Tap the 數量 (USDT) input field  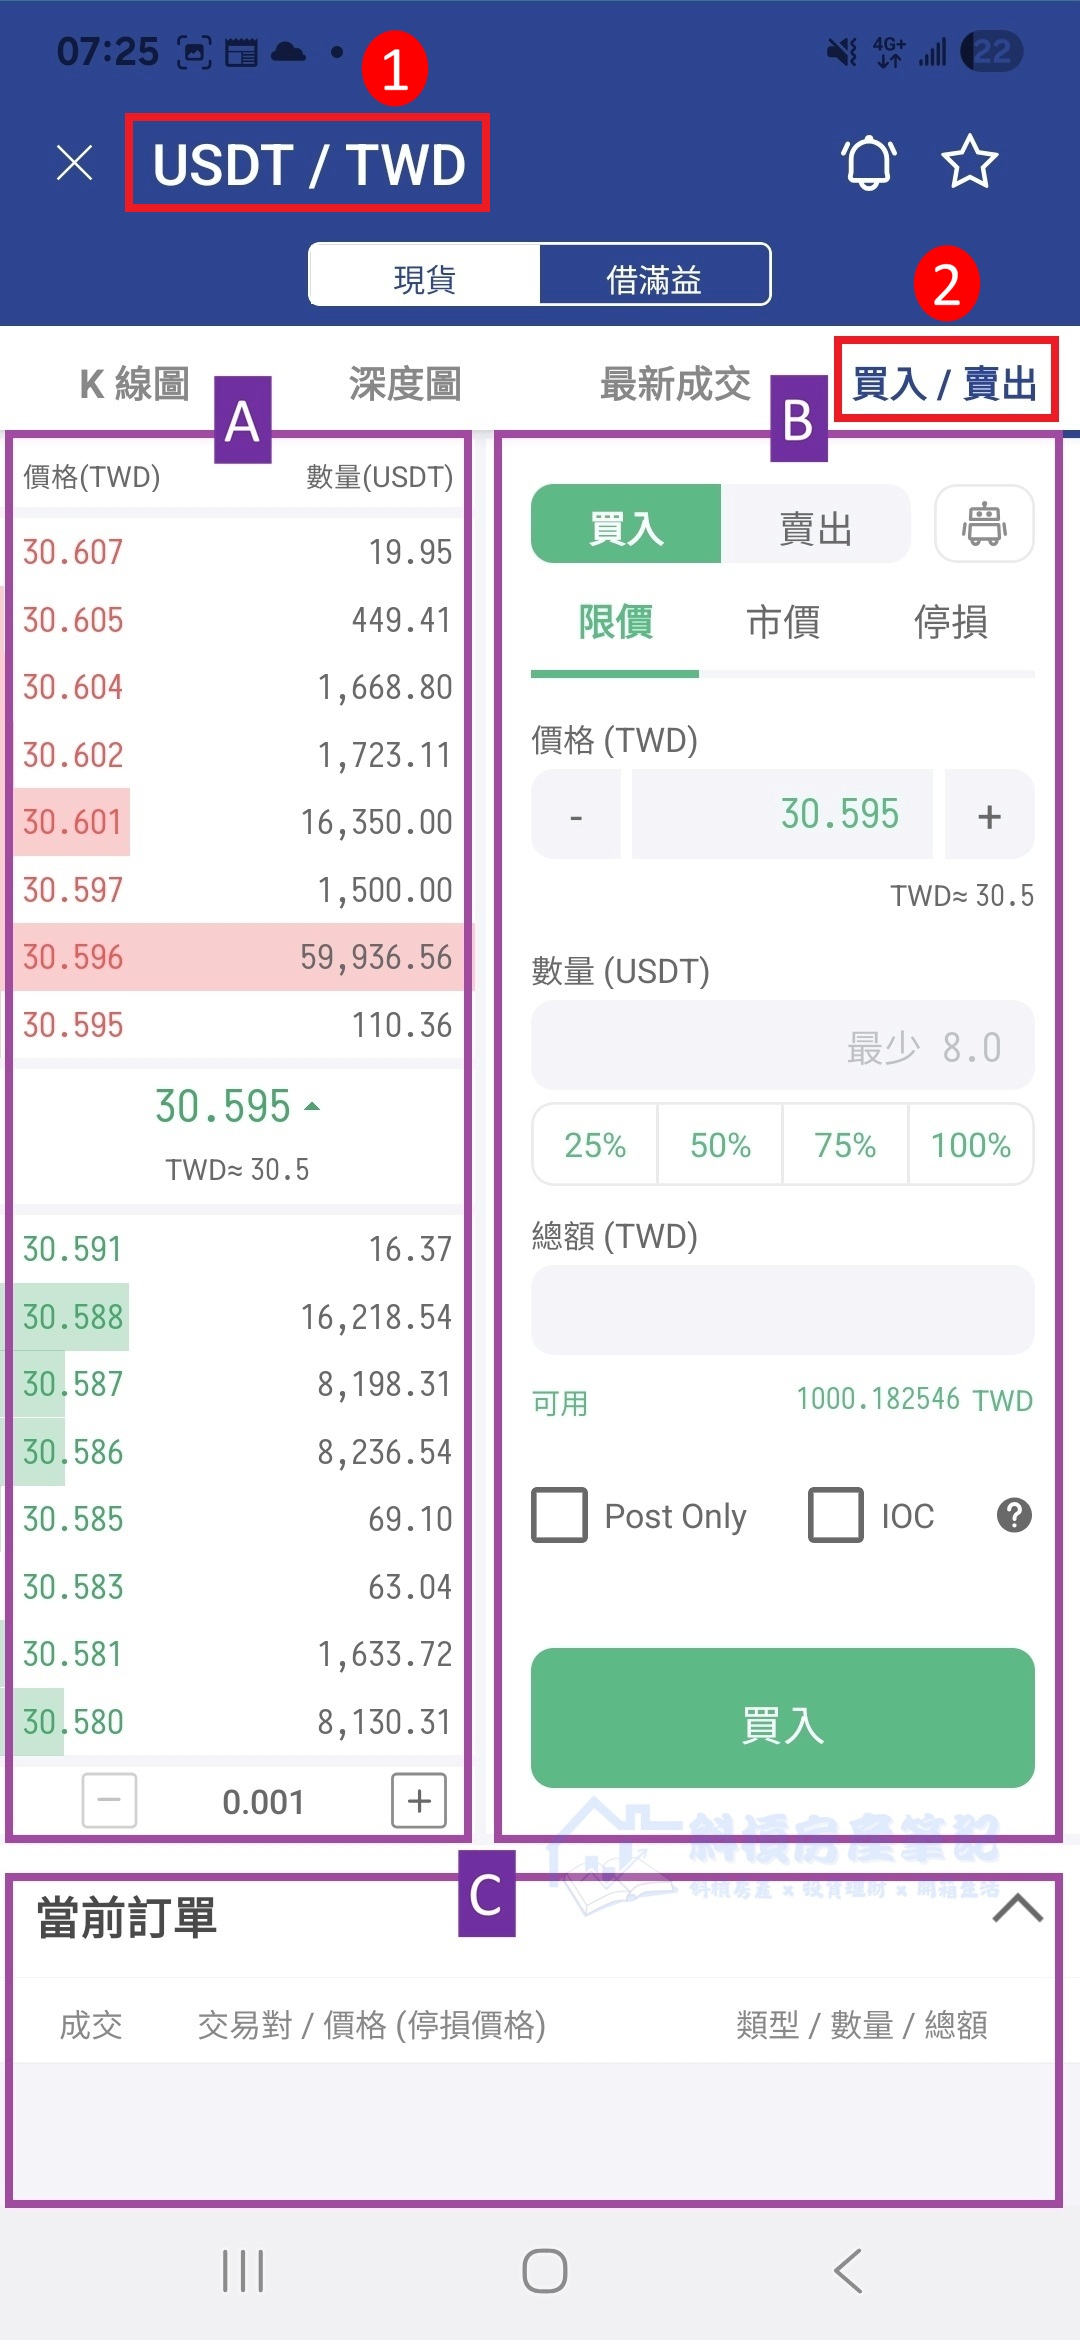point(782,1046)
